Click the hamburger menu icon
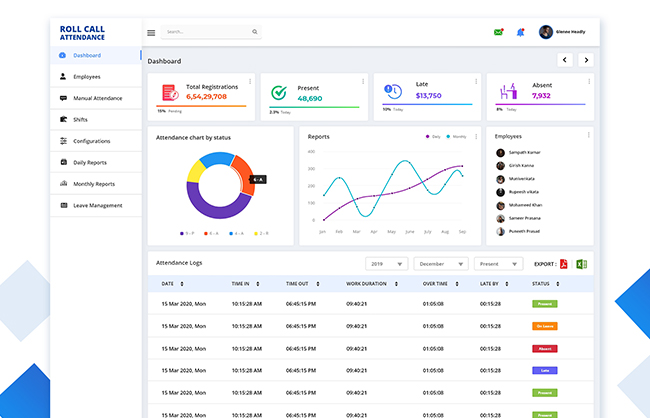 click(x=151, y=32)
